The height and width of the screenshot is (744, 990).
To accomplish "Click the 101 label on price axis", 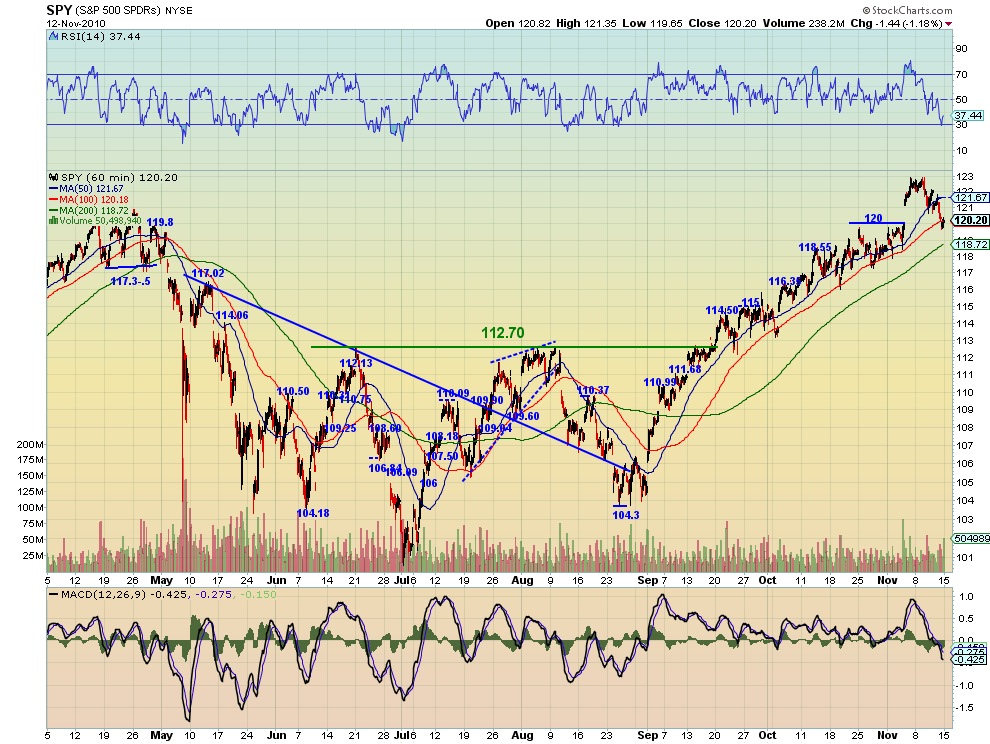I will coord(965,558).
